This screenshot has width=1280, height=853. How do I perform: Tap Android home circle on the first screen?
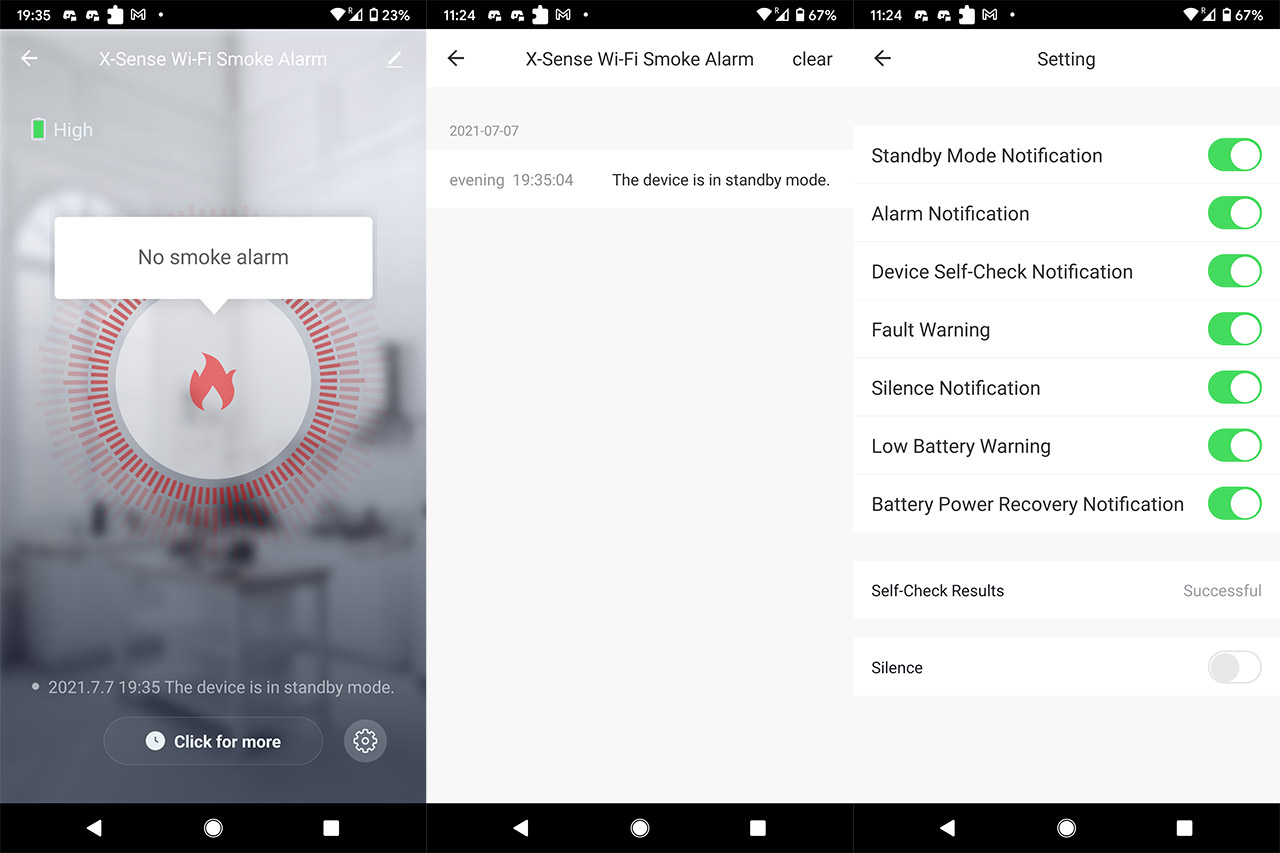click(213, 827)
